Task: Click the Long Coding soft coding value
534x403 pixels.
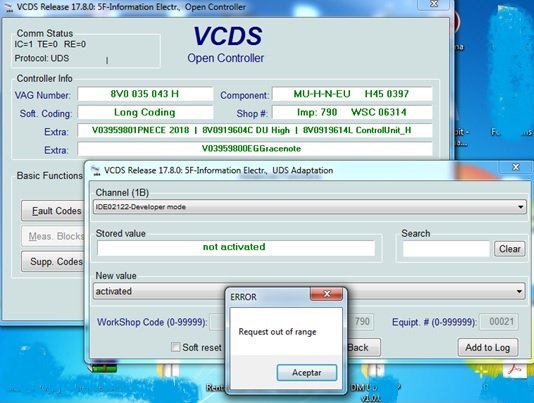Action: 145,112
